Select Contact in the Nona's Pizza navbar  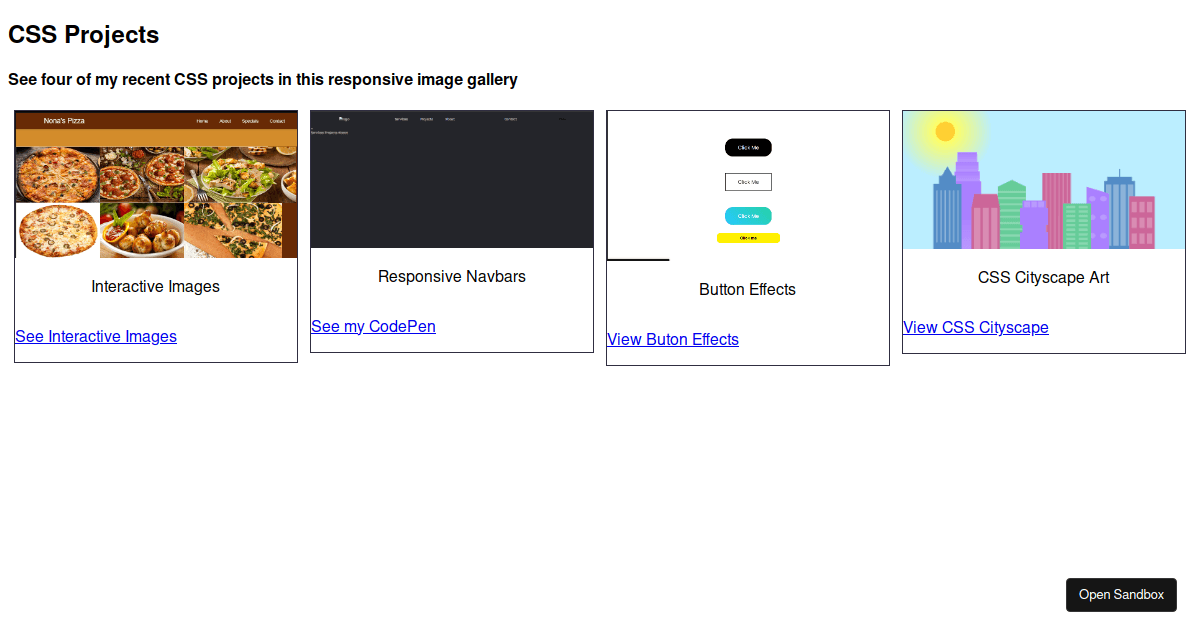point(278,120)
